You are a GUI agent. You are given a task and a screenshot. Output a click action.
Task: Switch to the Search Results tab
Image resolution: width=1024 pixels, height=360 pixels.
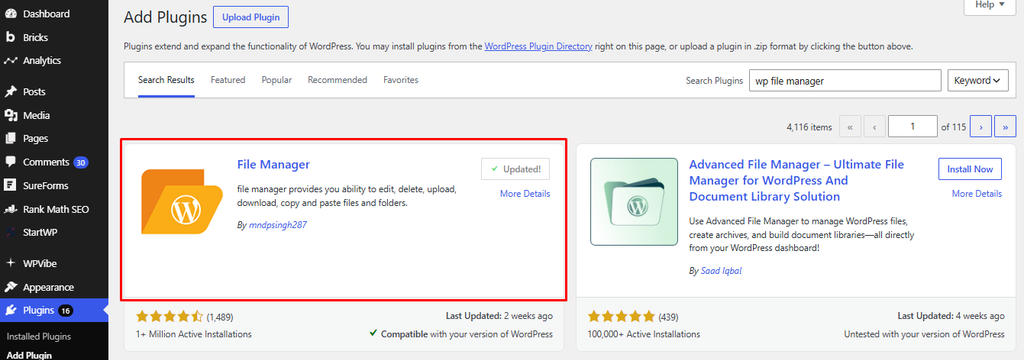pos(166,80)
